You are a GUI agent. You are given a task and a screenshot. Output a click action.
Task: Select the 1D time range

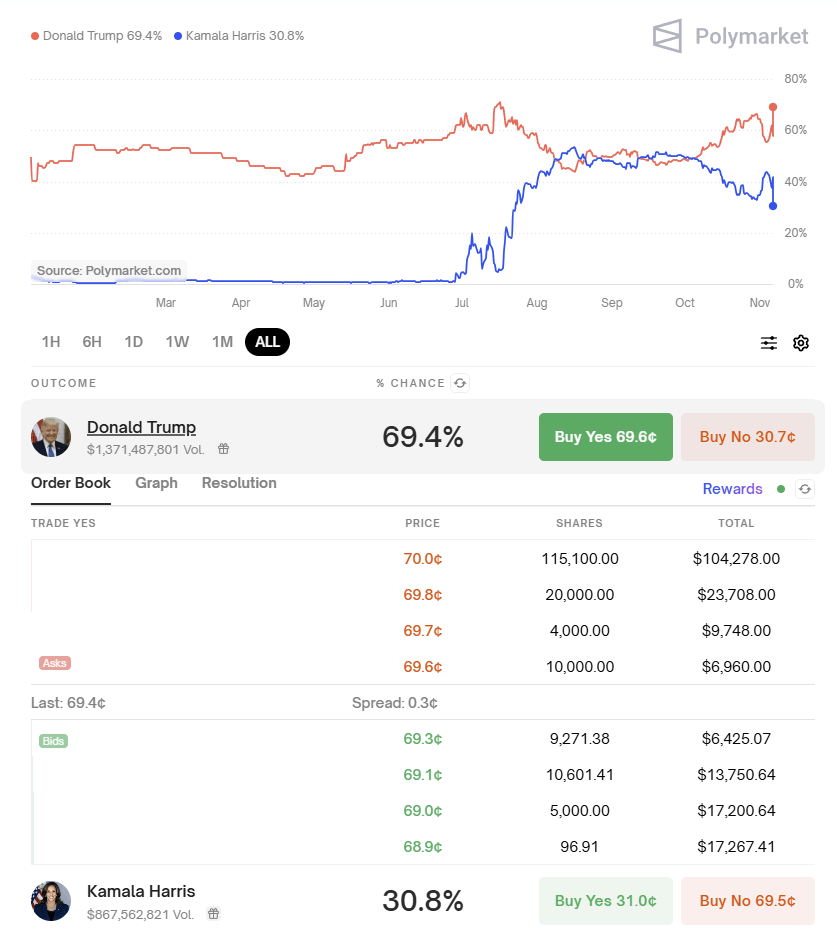point(134,342)
